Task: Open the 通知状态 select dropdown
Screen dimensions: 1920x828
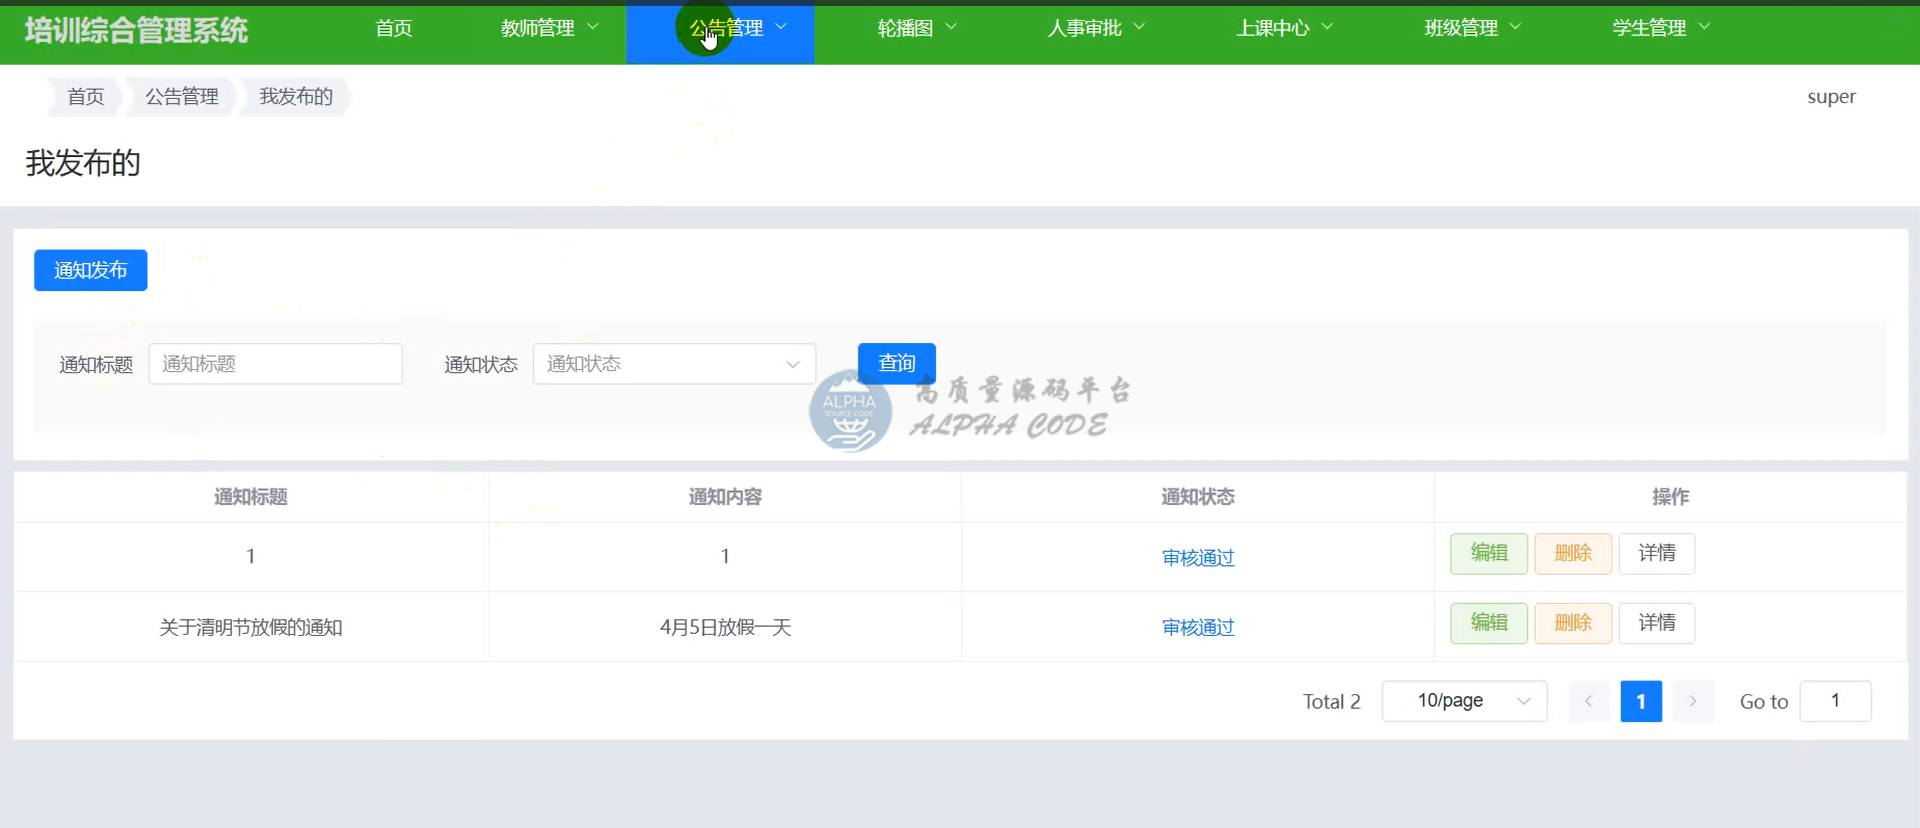Action: tap(674, 364)
